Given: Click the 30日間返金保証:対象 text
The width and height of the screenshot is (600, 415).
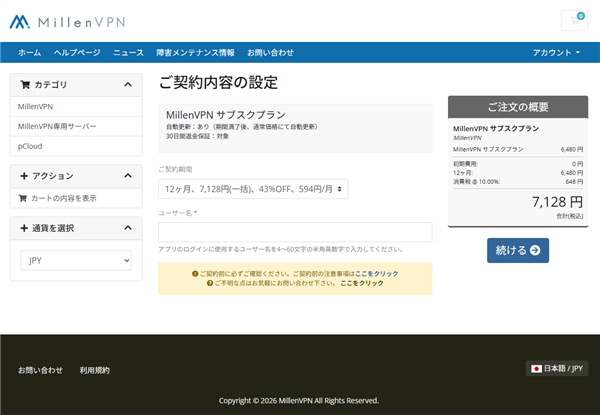Looking at the screenshot, I should (x=197, y=136).
